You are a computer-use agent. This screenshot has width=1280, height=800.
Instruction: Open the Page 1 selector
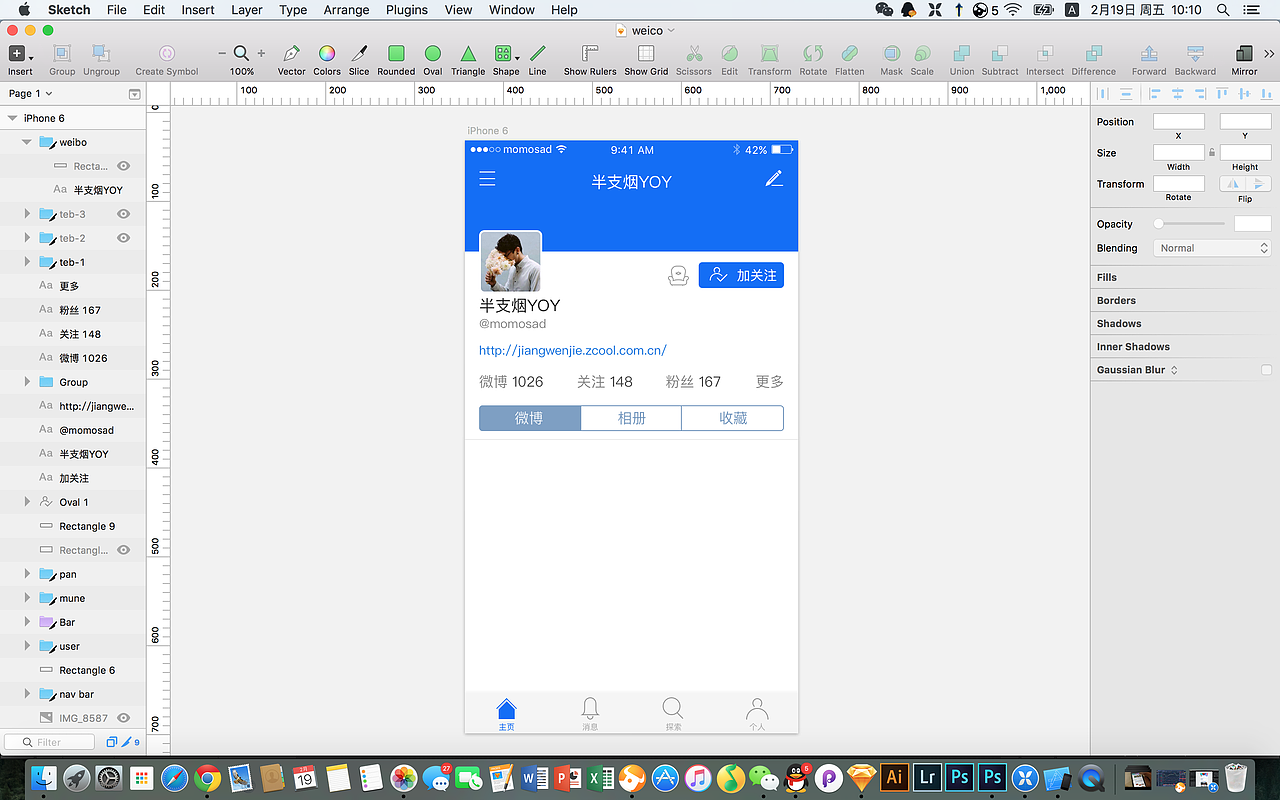(30, 93)
